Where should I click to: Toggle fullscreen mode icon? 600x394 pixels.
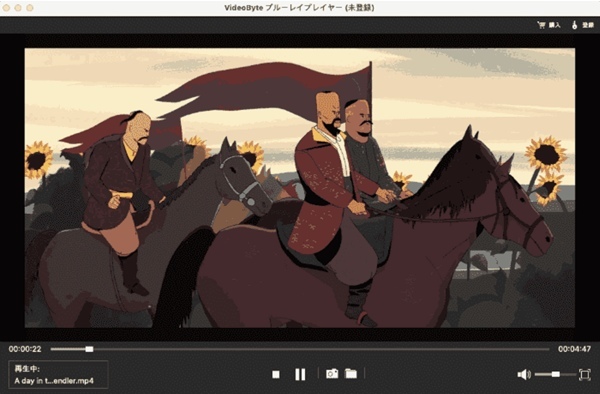[584, 374]
